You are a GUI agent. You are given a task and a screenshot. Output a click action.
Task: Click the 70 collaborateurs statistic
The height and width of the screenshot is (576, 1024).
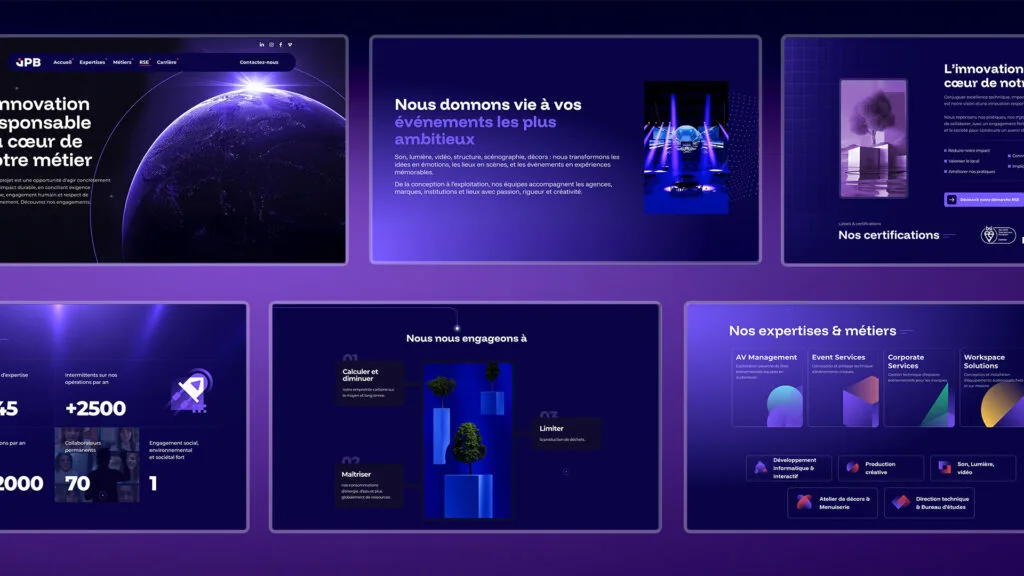tap(77, 483)
